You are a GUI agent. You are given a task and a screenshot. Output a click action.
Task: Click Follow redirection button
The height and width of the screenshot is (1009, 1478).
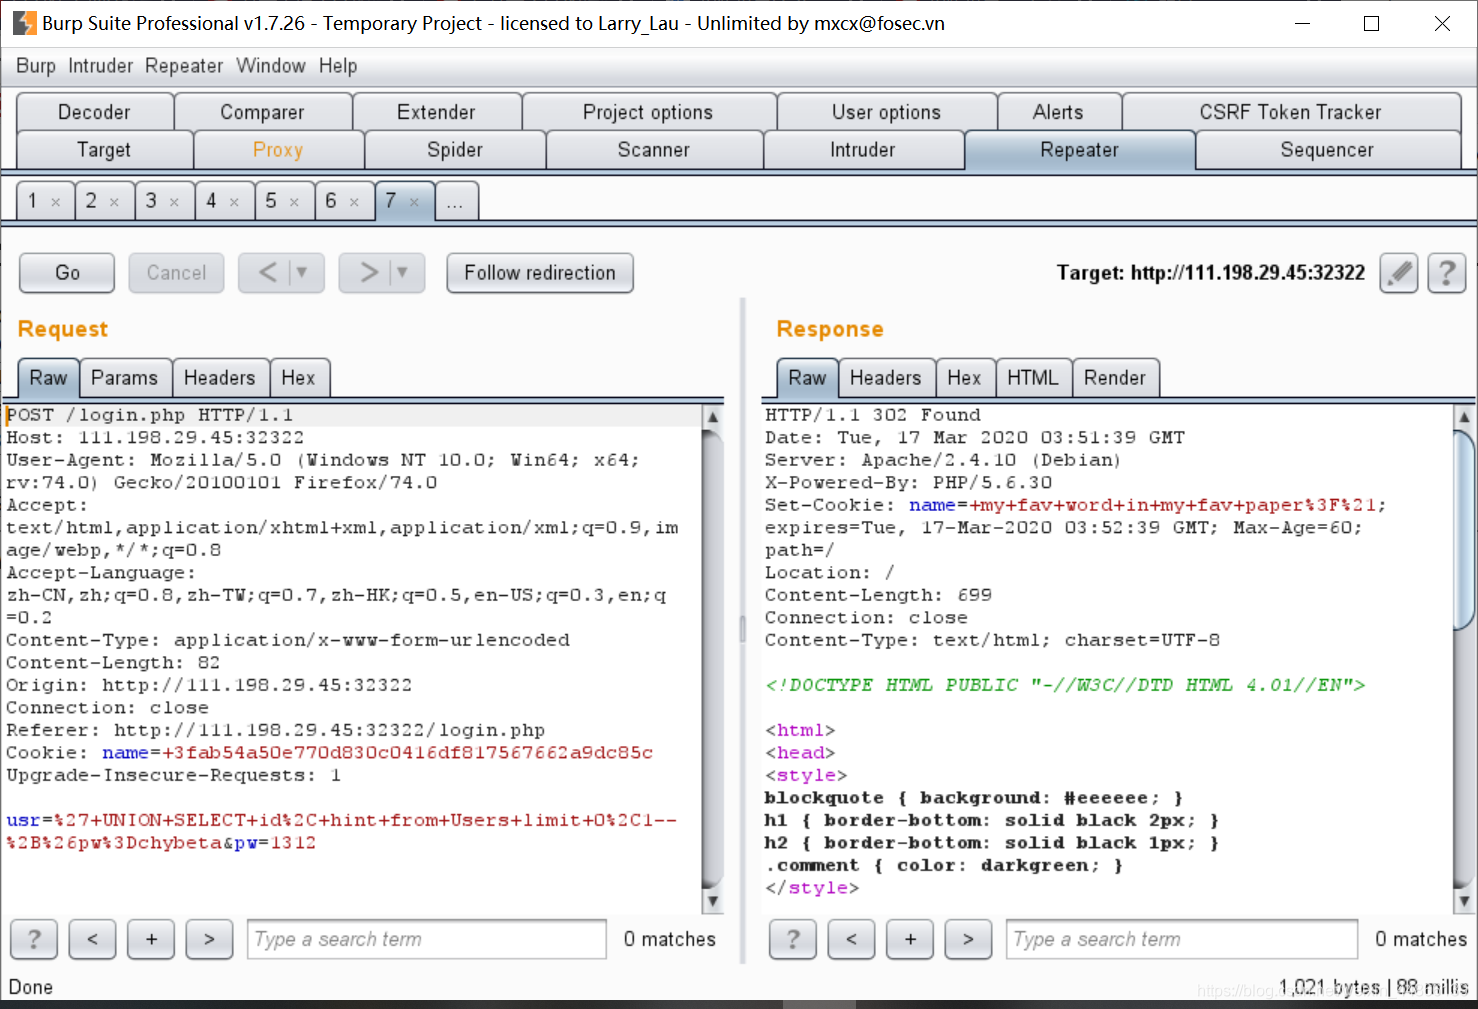[540, 273]
